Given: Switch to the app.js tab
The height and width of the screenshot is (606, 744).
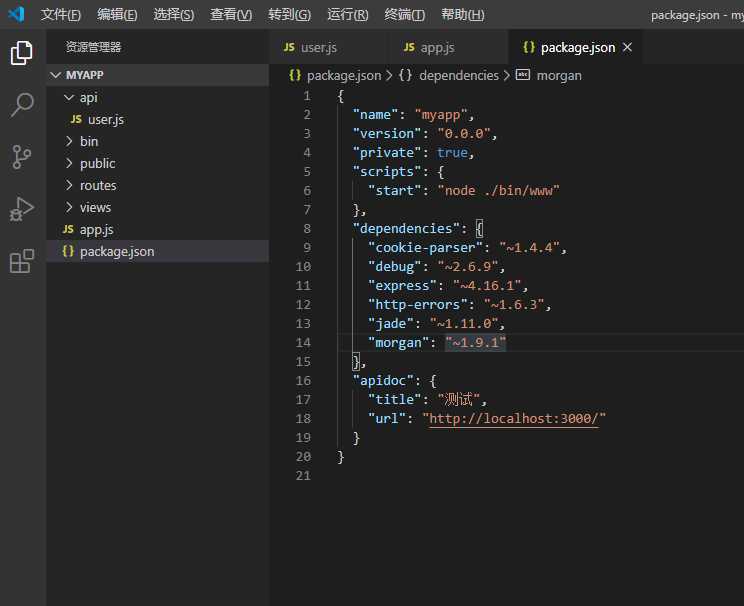Looking at the screenshot, I should tap(447, 47).
